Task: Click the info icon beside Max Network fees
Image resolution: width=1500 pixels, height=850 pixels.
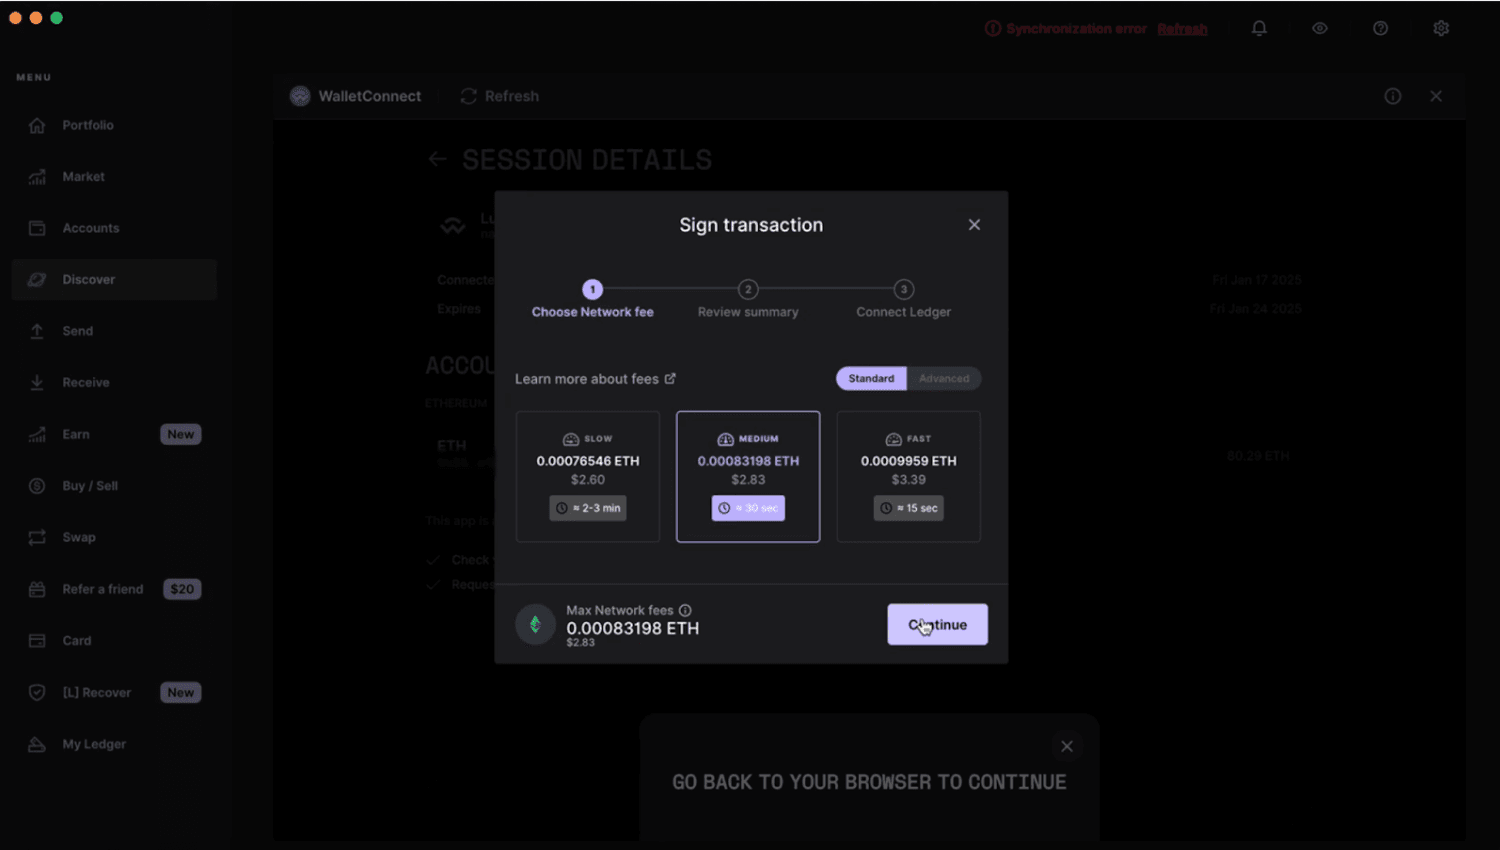Action: point(685,610)
